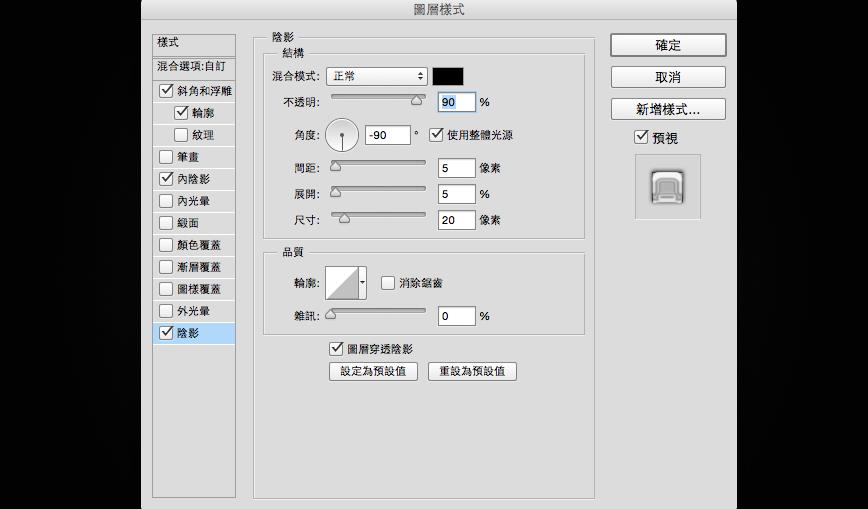Select the 樣式 list header

click(x=194, y=44)
